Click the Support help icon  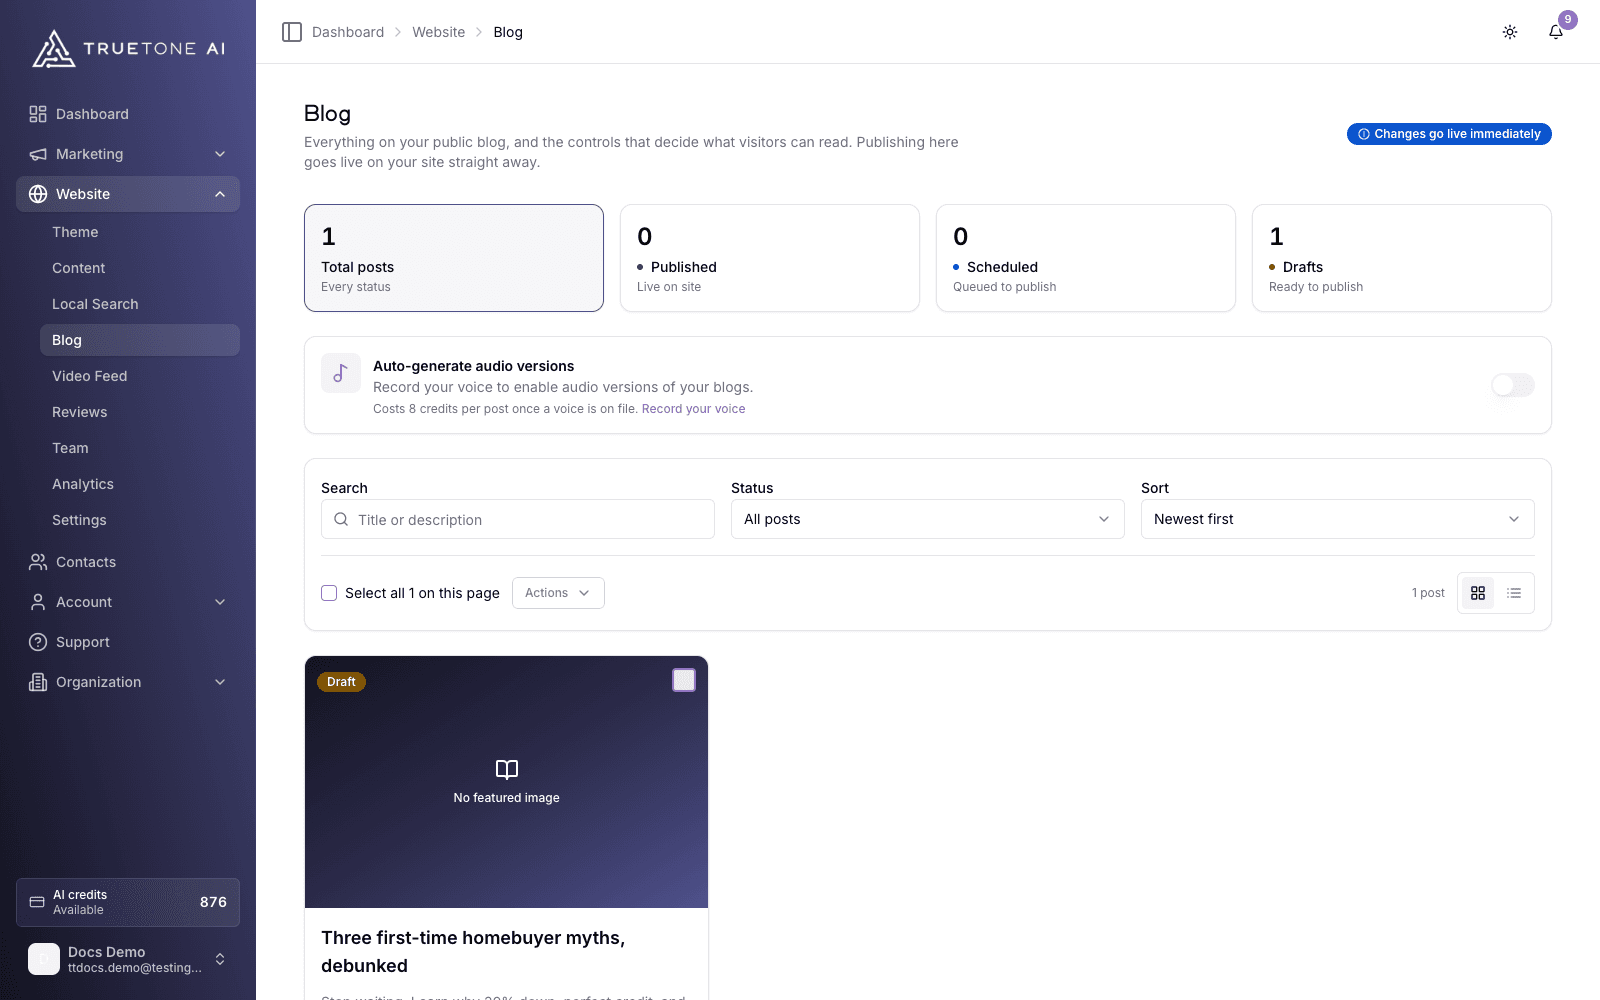pyautogui.click(x=38, y=642)
